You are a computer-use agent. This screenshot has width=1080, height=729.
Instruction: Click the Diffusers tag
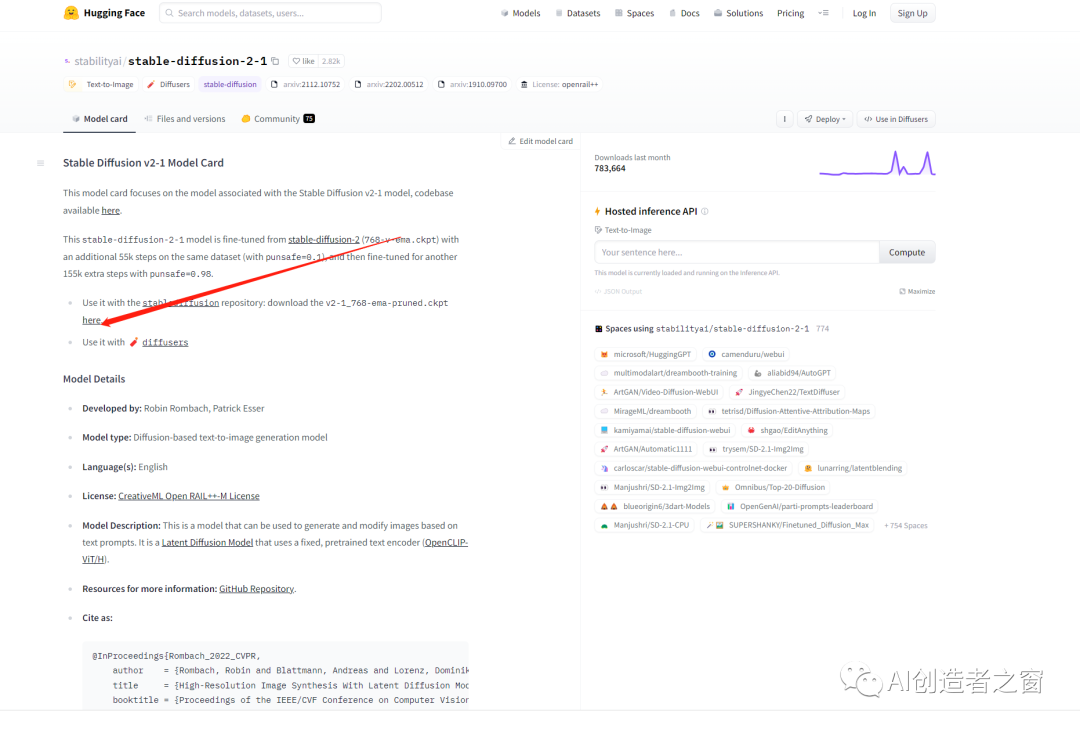tap(168, 85)
